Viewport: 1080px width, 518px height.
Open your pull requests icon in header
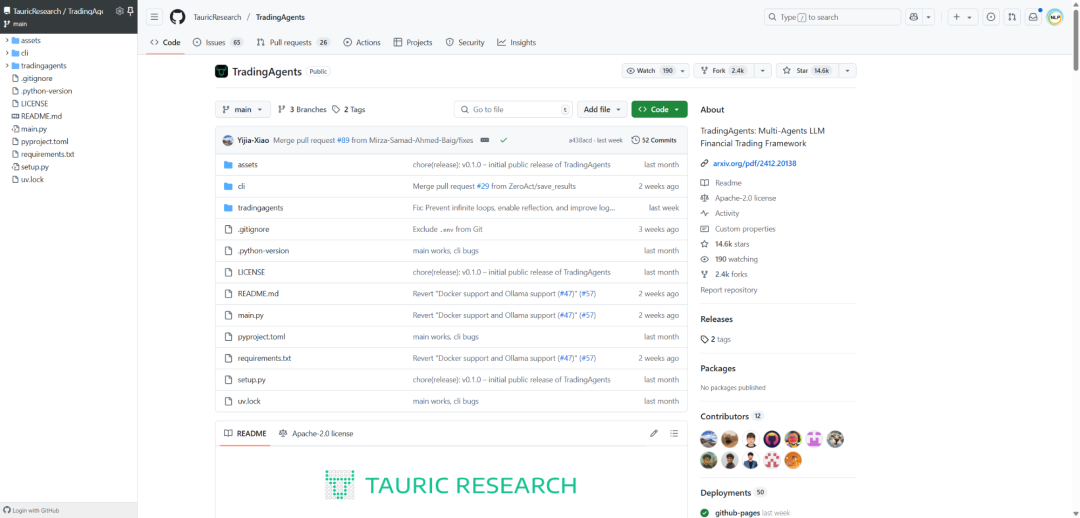click(1012, 17)
